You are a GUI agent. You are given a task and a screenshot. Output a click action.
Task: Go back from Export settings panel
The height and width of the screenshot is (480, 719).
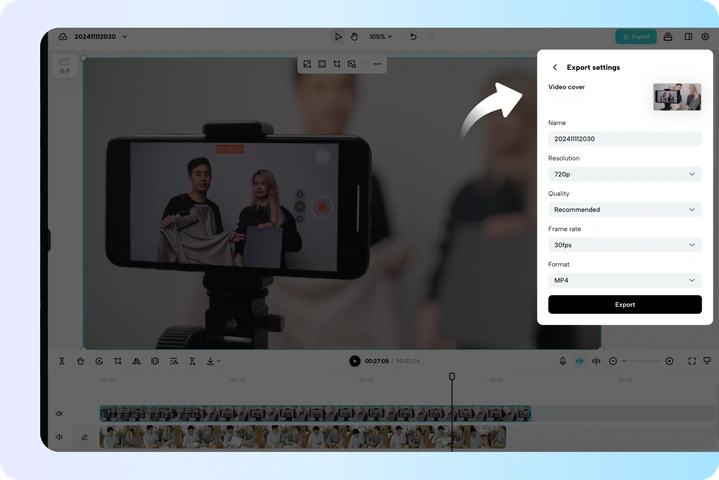[x=555, y=67]
